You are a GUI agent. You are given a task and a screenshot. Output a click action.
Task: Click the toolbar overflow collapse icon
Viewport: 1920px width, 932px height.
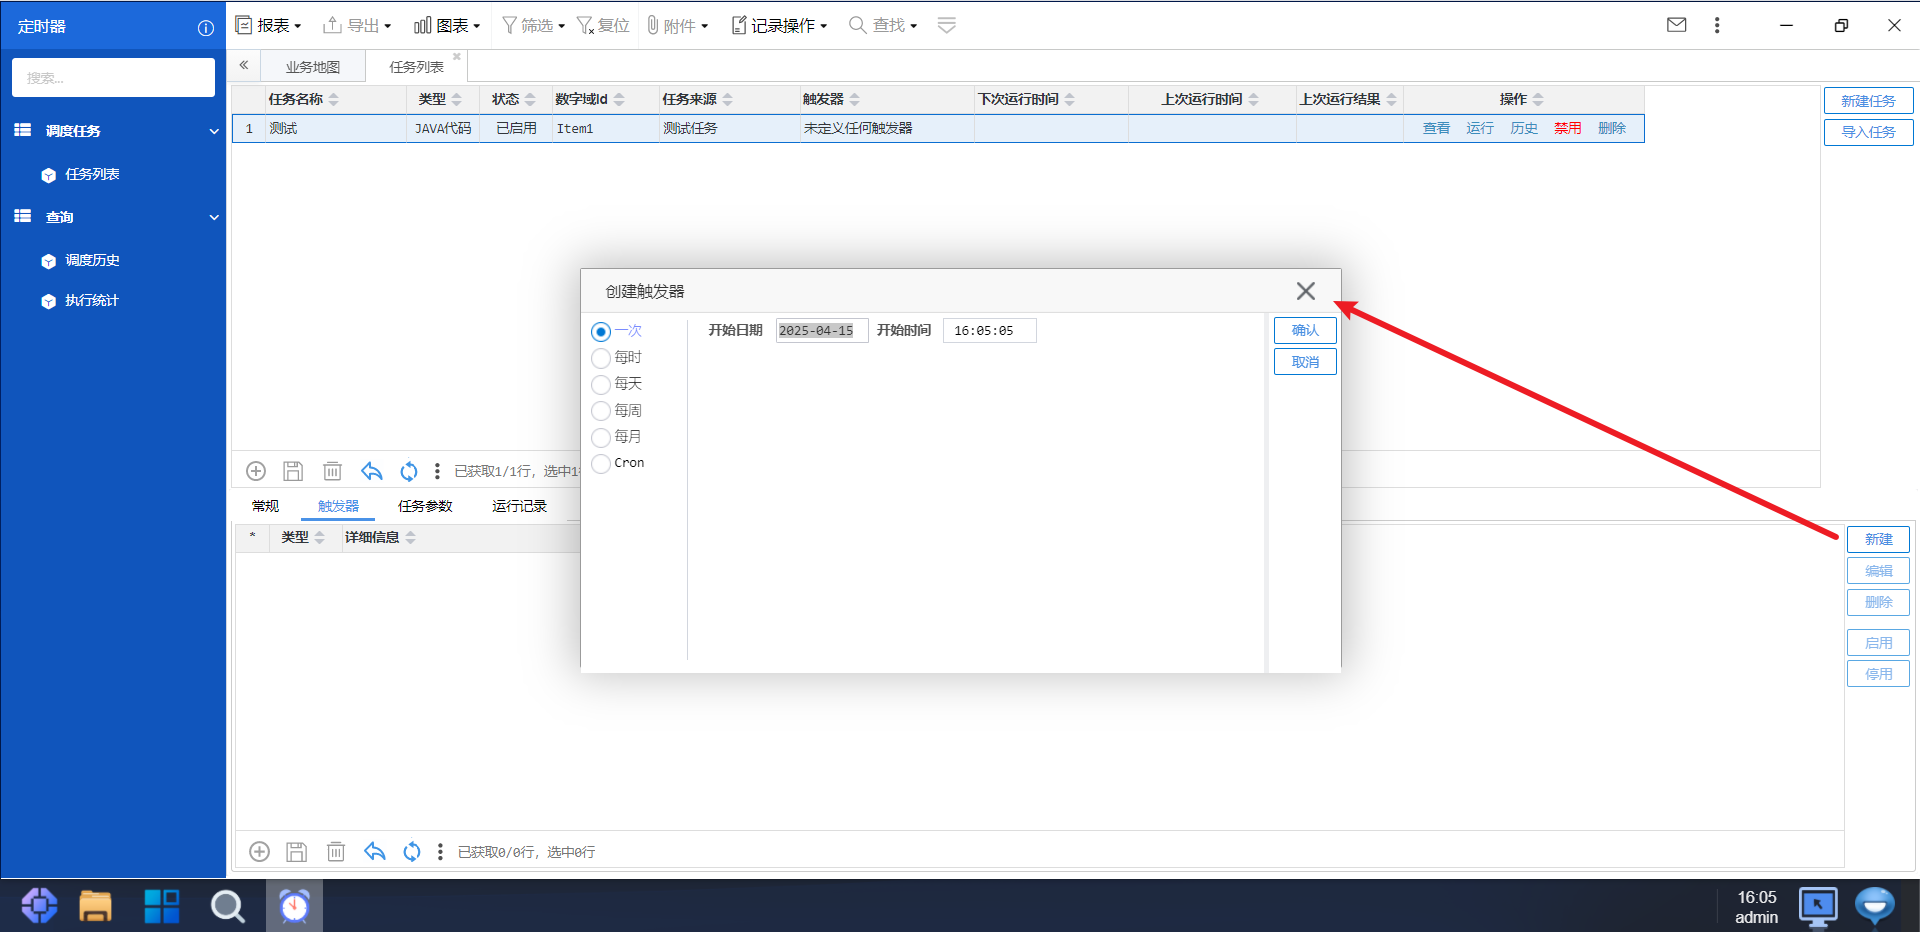tap(946, 25)
